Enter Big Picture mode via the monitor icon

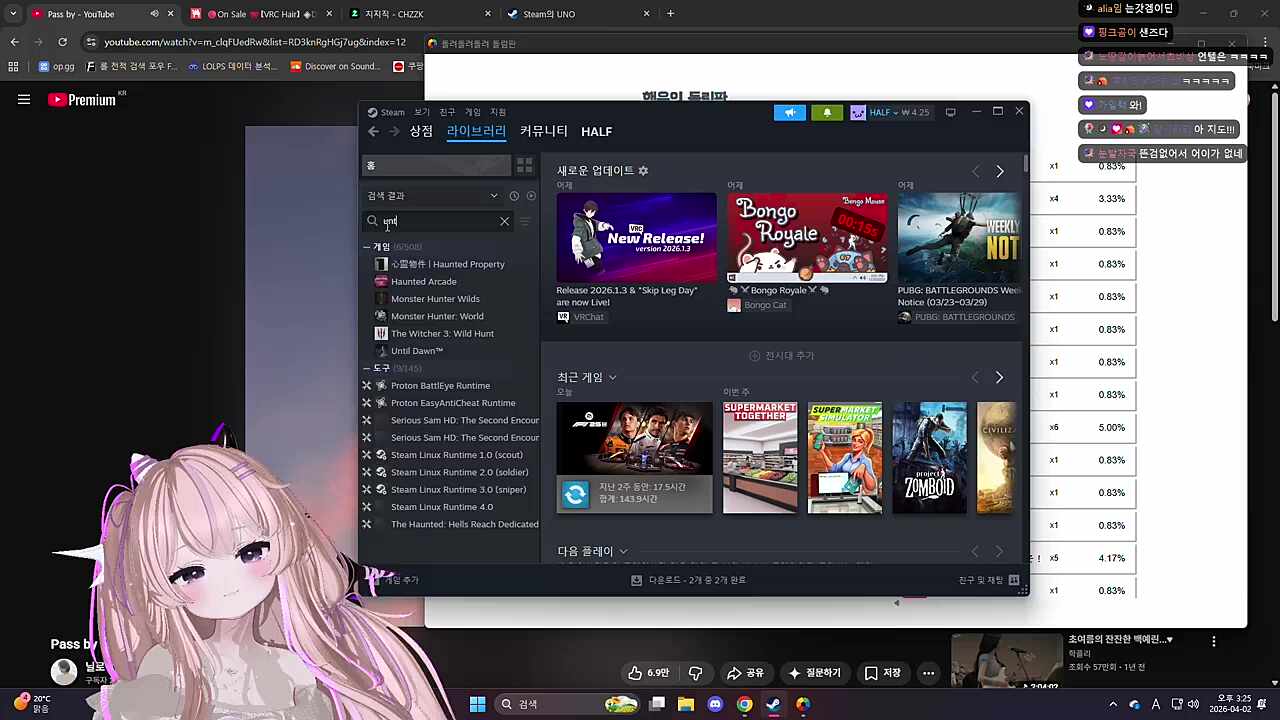(x=950, y=111)
